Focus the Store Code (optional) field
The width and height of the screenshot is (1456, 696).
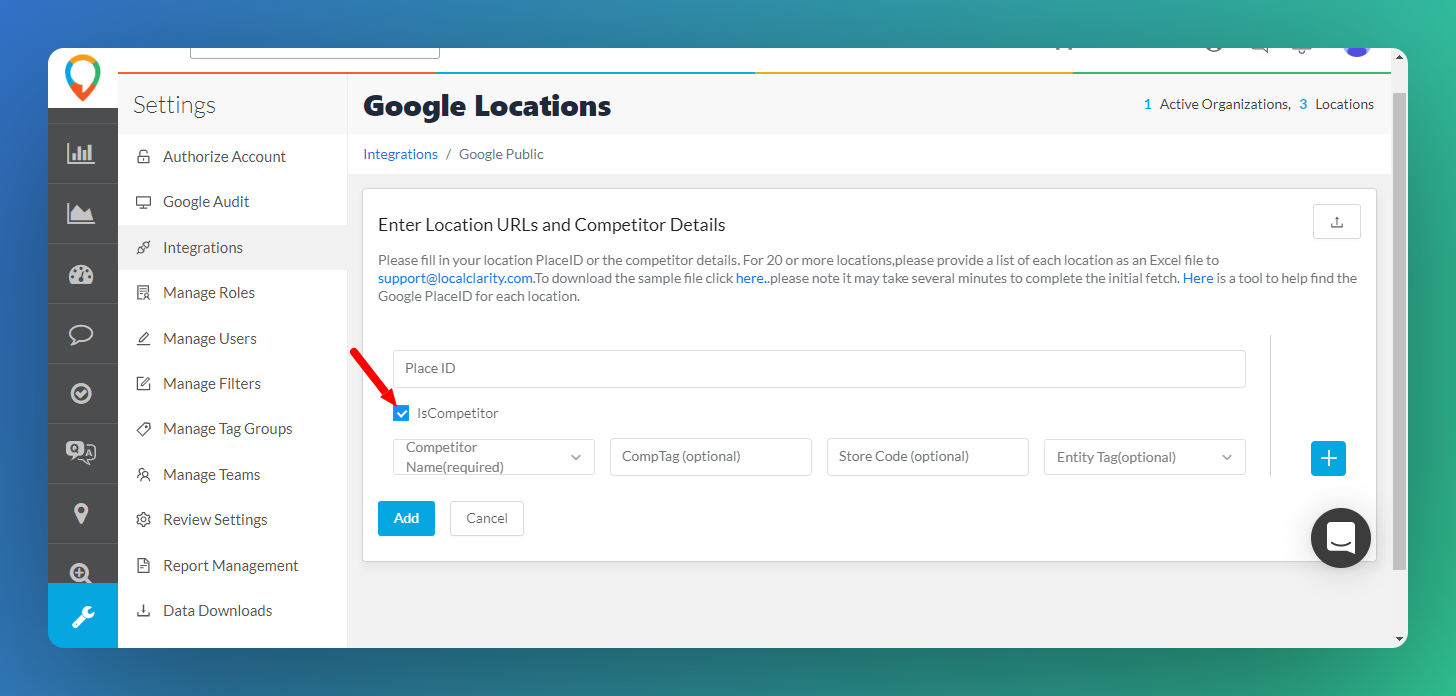click(x=928, y=457)
